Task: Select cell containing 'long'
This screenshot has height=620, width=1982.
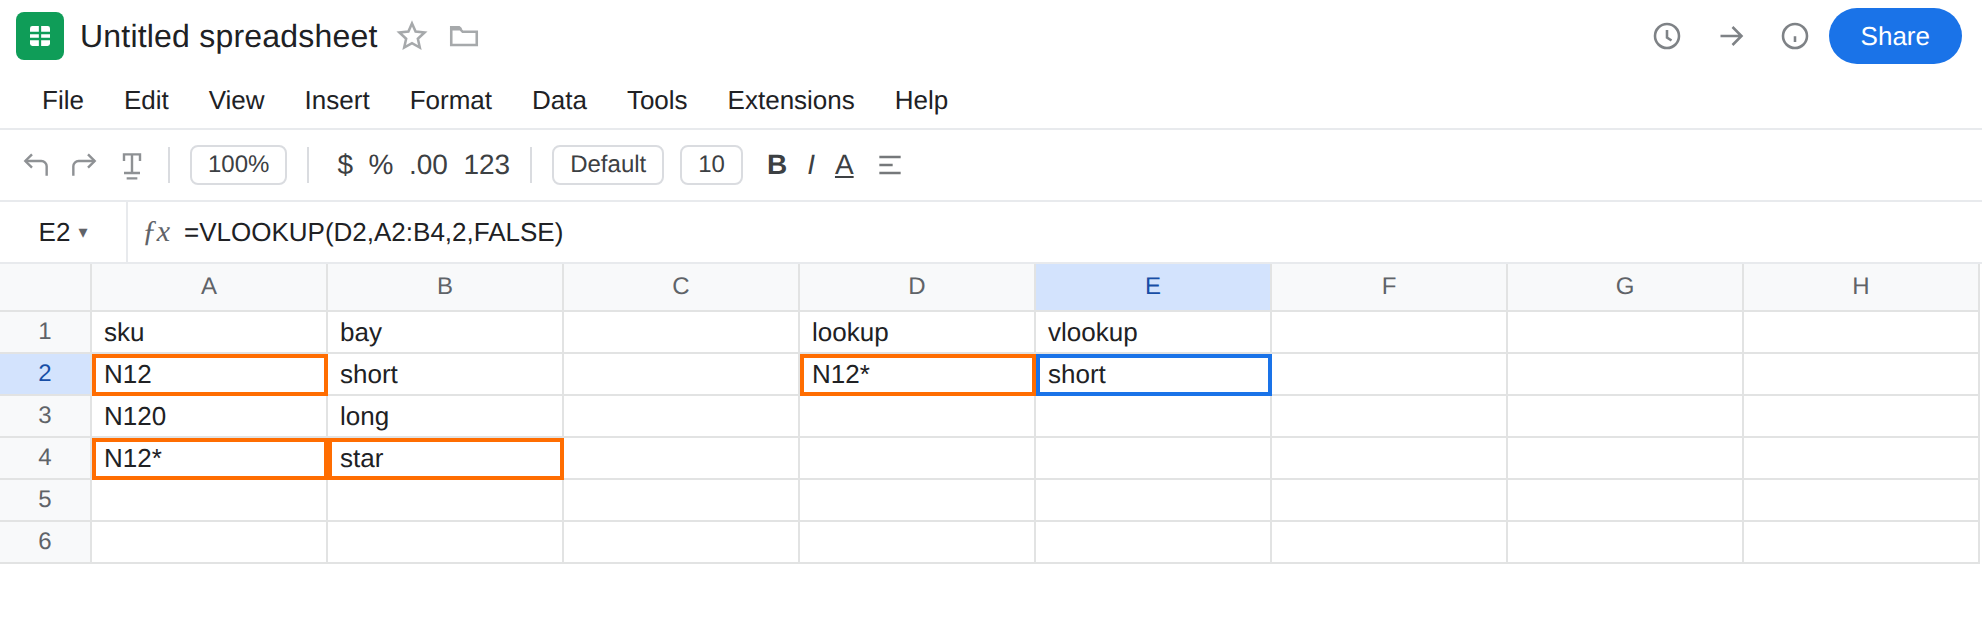Action: (x=445, y=416)
